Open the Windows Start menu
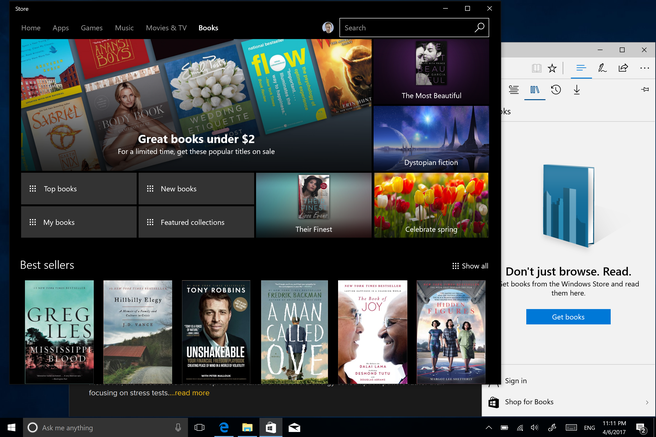 12,427
